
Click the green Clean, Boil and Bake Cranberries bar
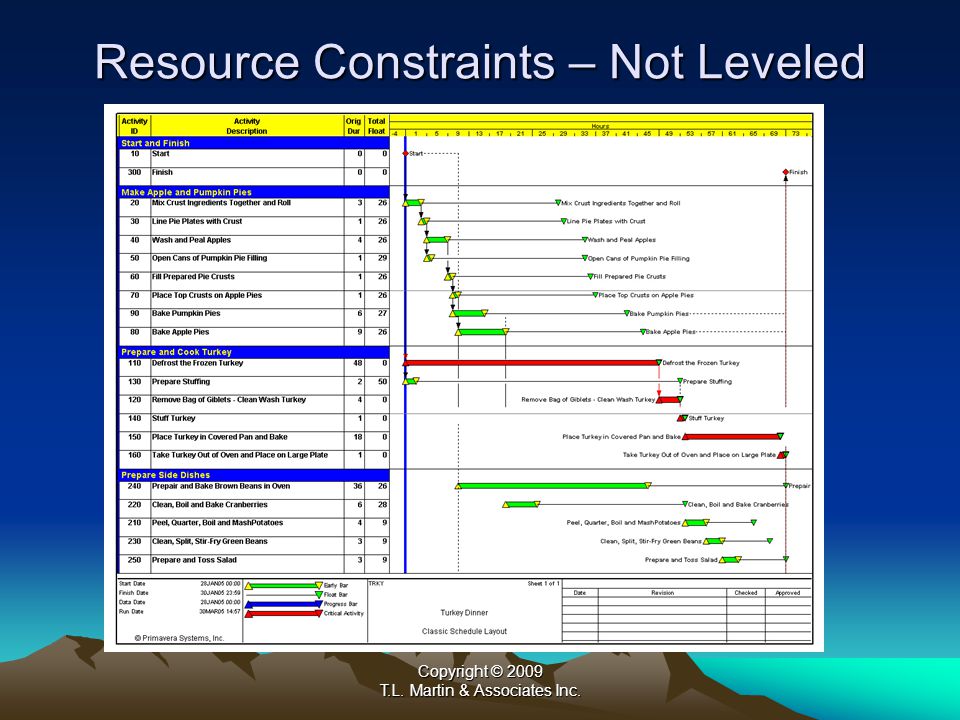click(521, 504)
